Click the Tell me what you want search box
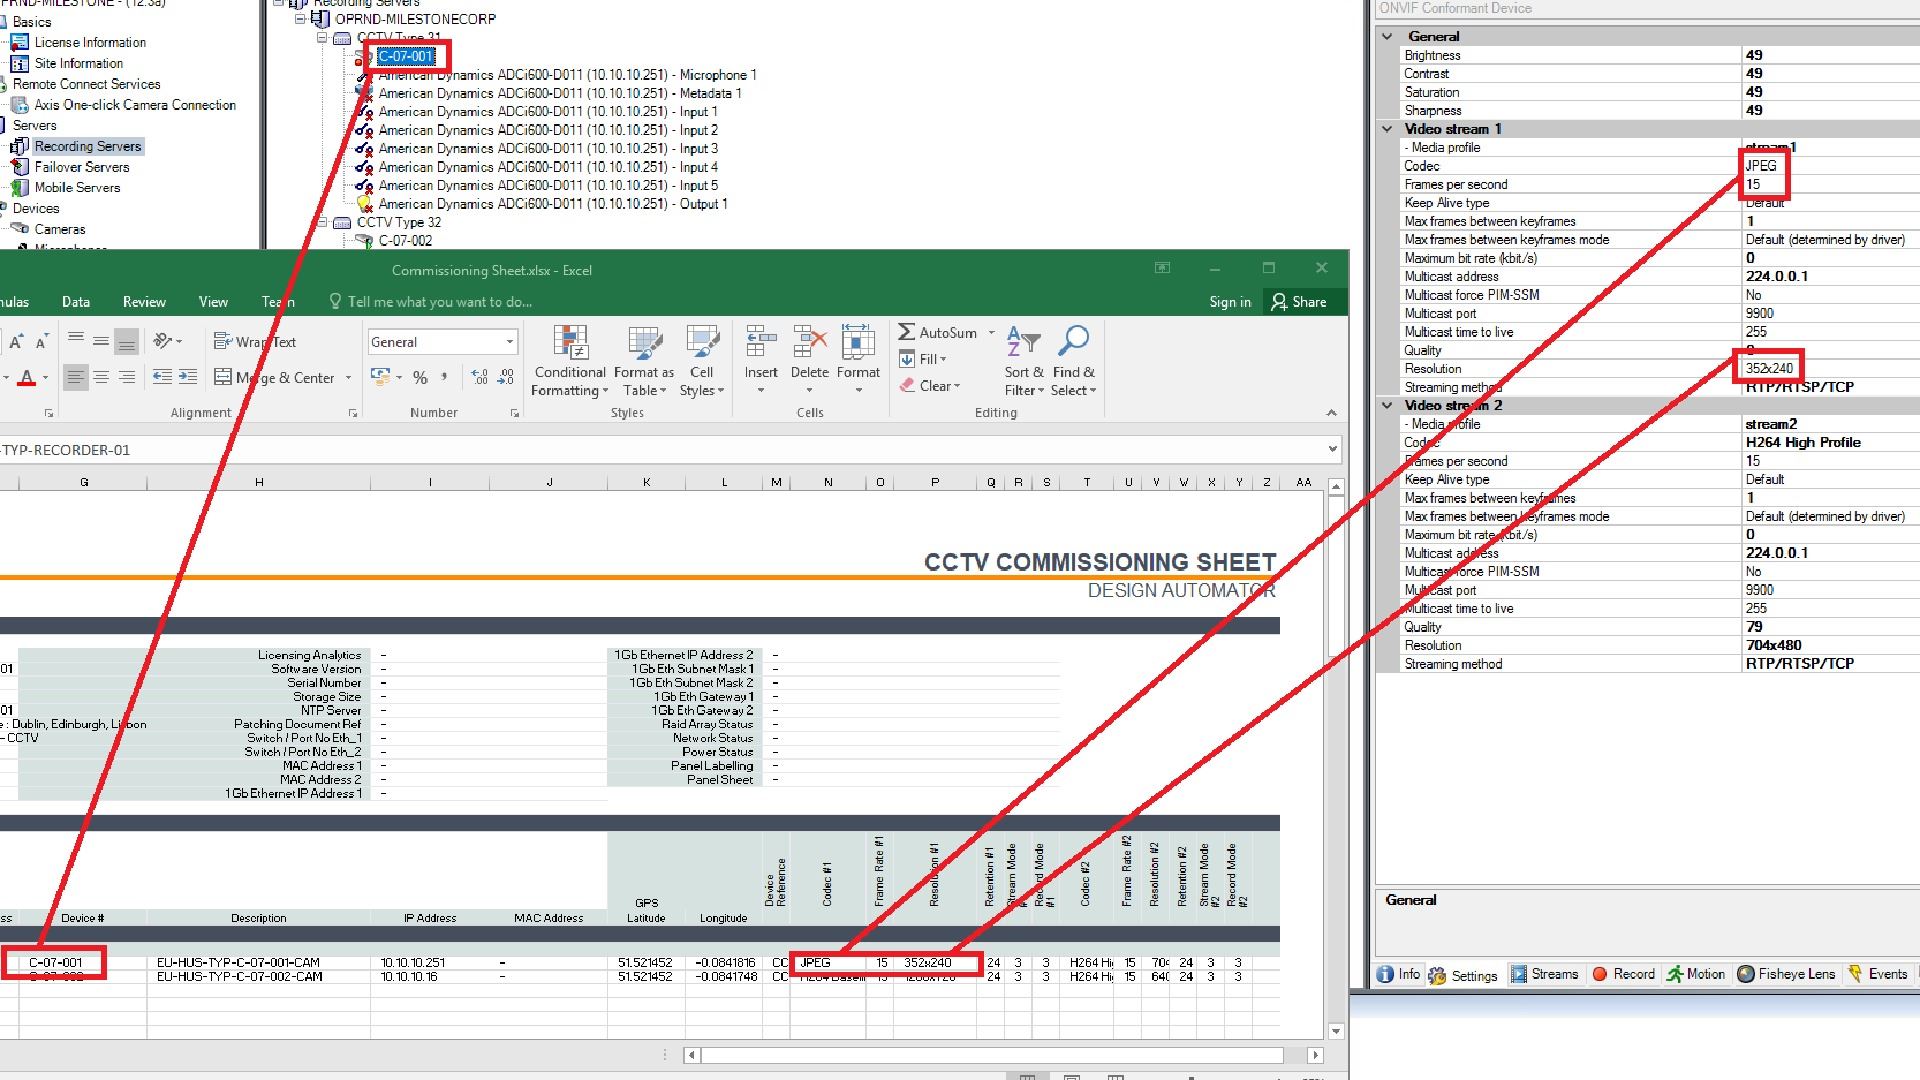Image resolution: width=1920 pixels, height=1080 pixels. click(430, 302)
